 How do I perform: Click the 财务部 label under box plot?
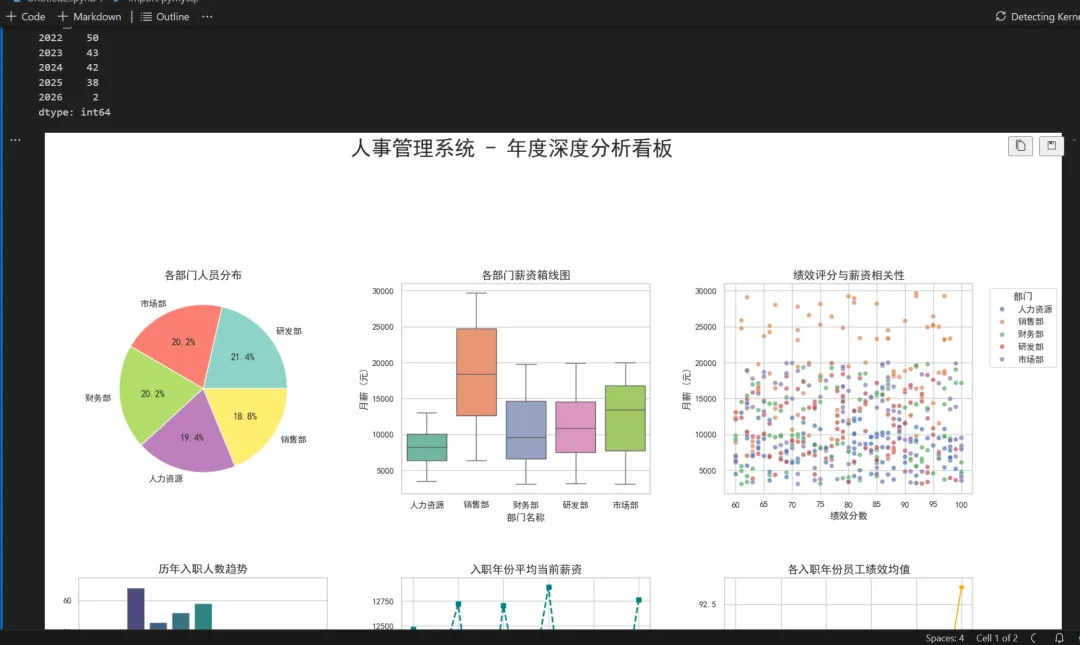(526, 505)
